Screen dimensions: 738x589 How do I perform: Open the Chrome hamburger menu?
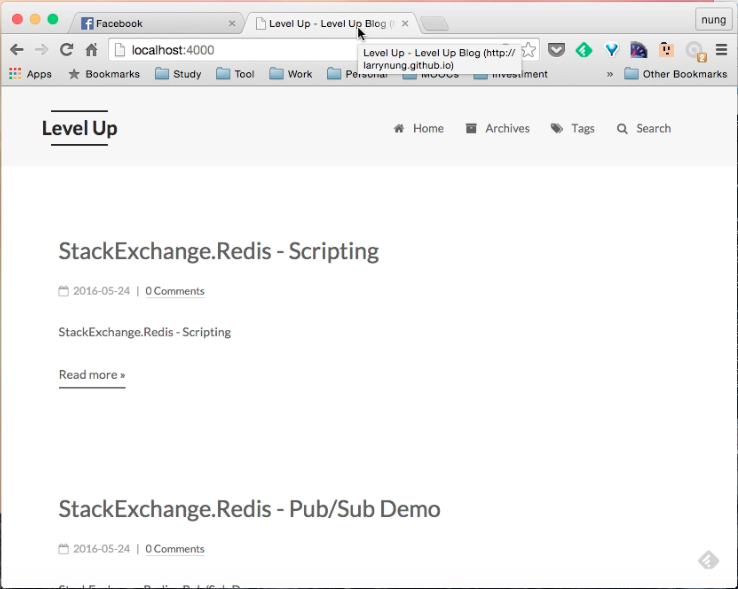pyautogui.click(x=722, y=49)
